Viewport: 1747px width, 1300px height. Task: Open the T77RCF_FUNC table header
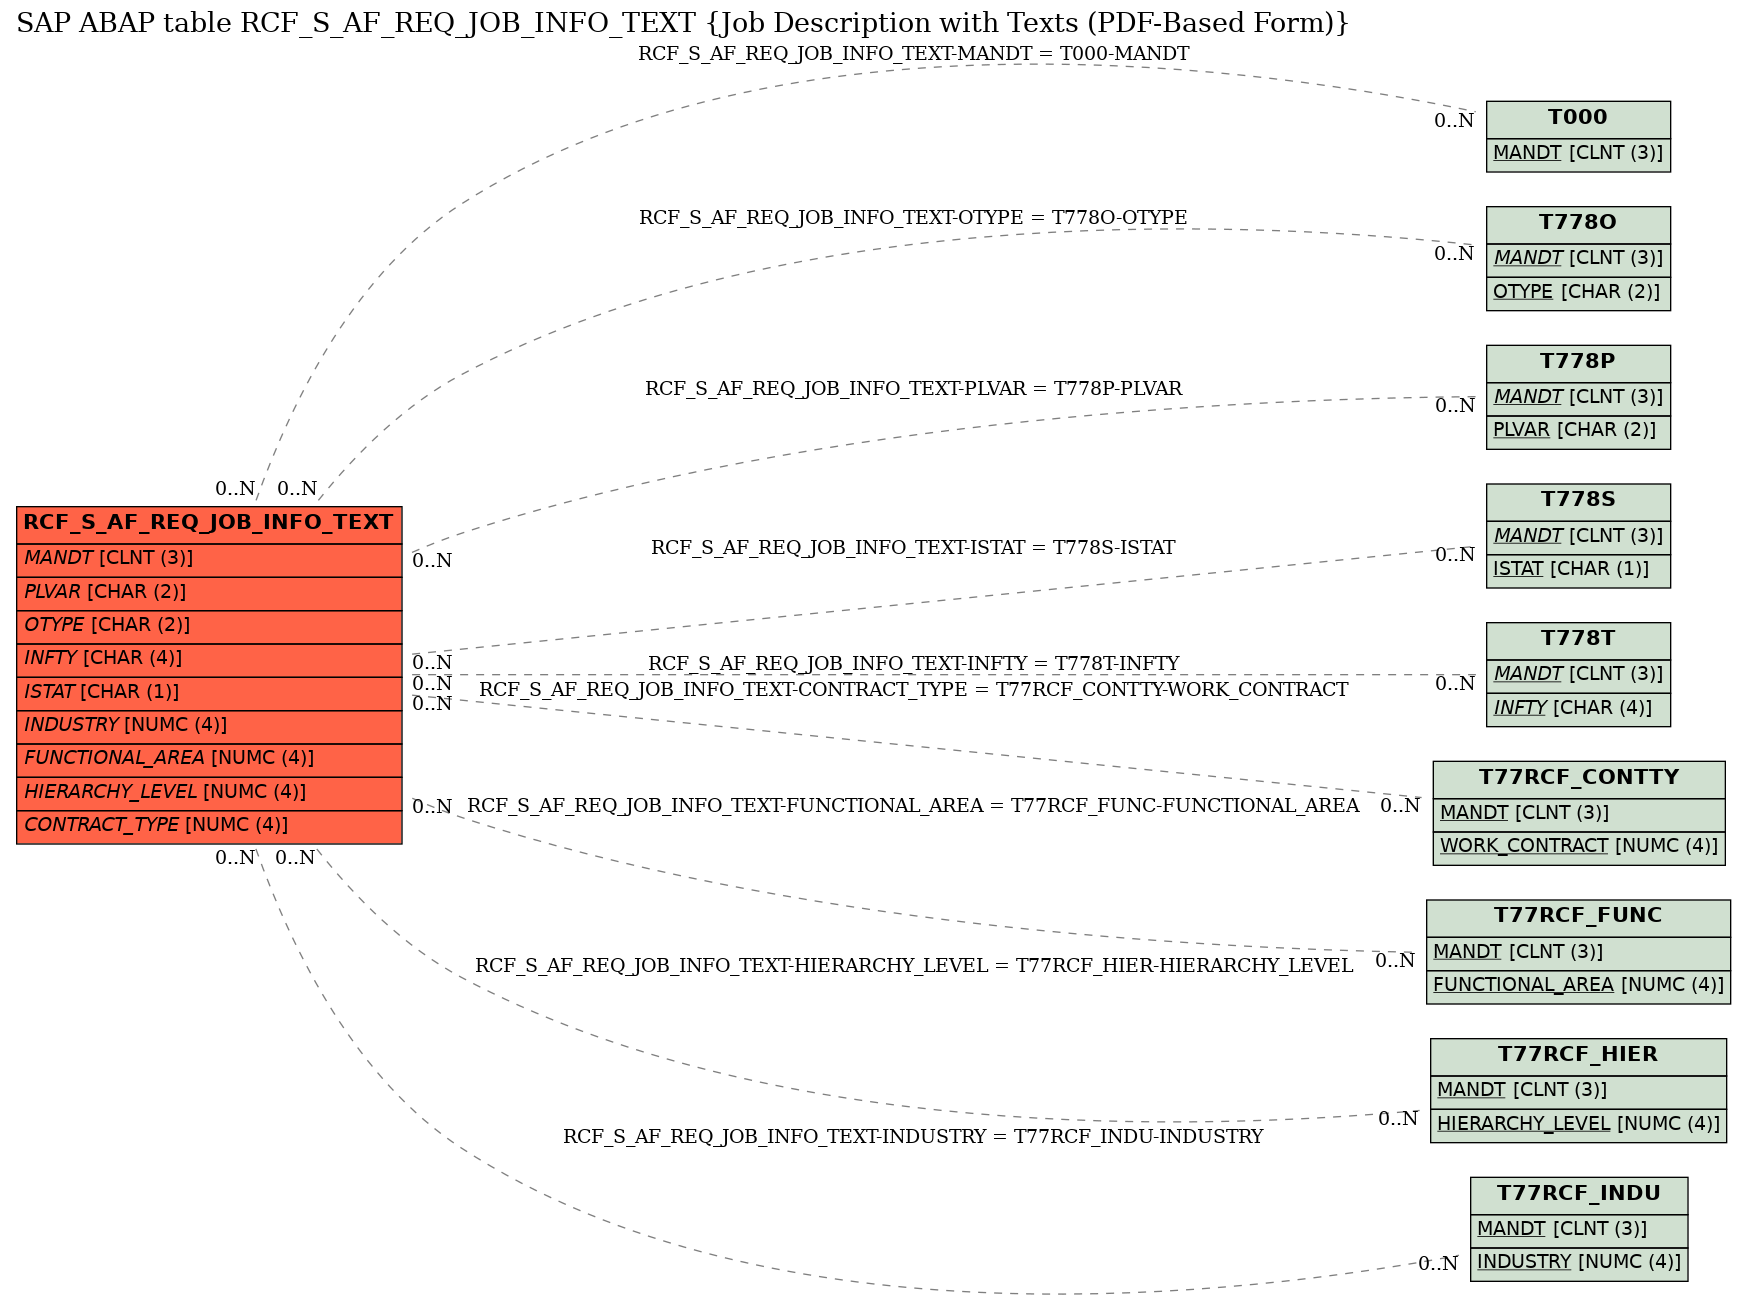(1578, 917)
